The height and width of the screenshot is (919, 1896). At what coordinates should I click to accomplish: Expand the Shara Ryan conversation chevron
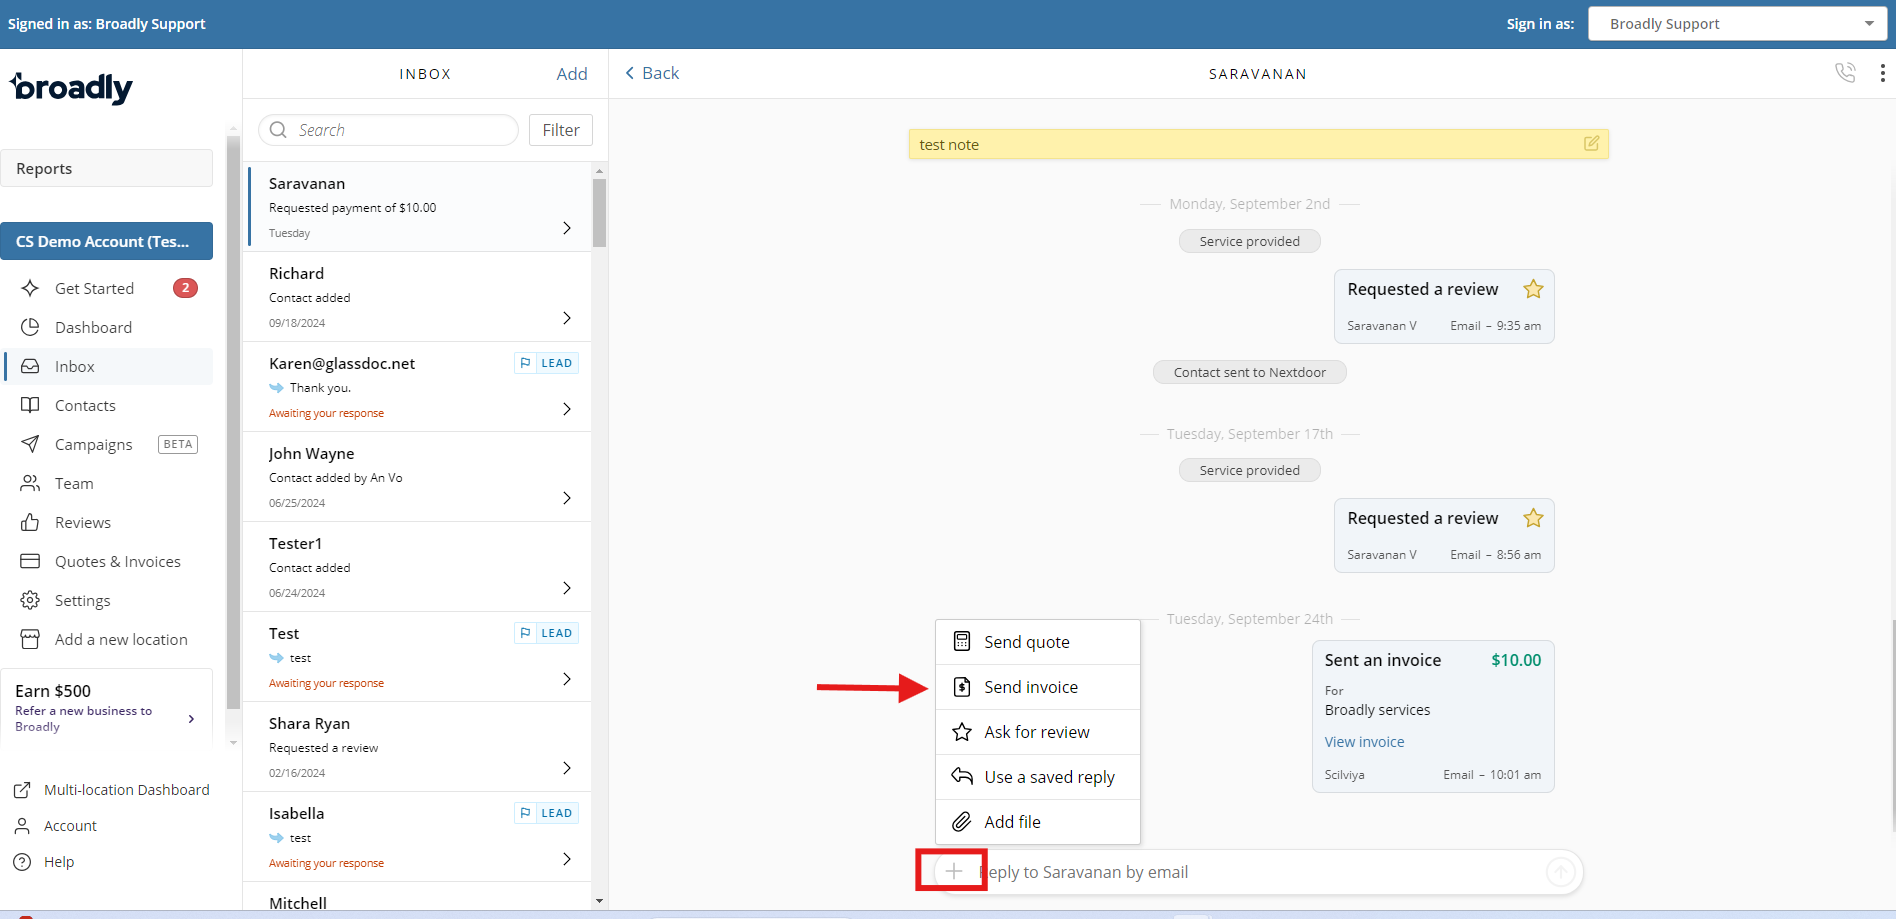click(567, 768)
